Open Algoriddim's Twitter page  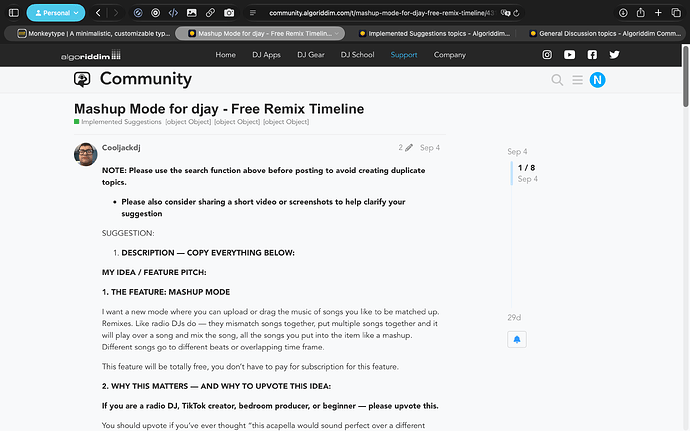tap(614, 55)
